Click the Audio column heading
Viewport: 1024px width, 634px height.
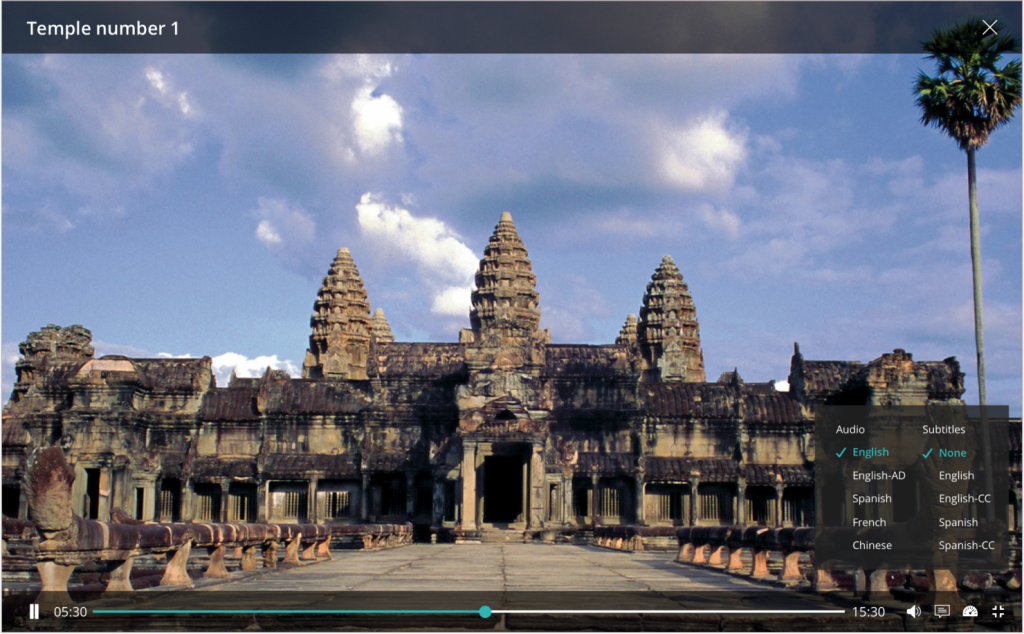point(850,430)
